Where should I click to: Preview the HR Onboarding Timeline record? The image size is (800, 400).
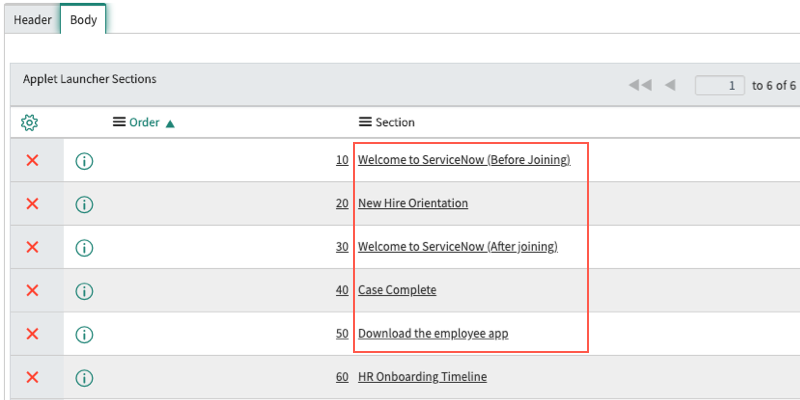84,378
